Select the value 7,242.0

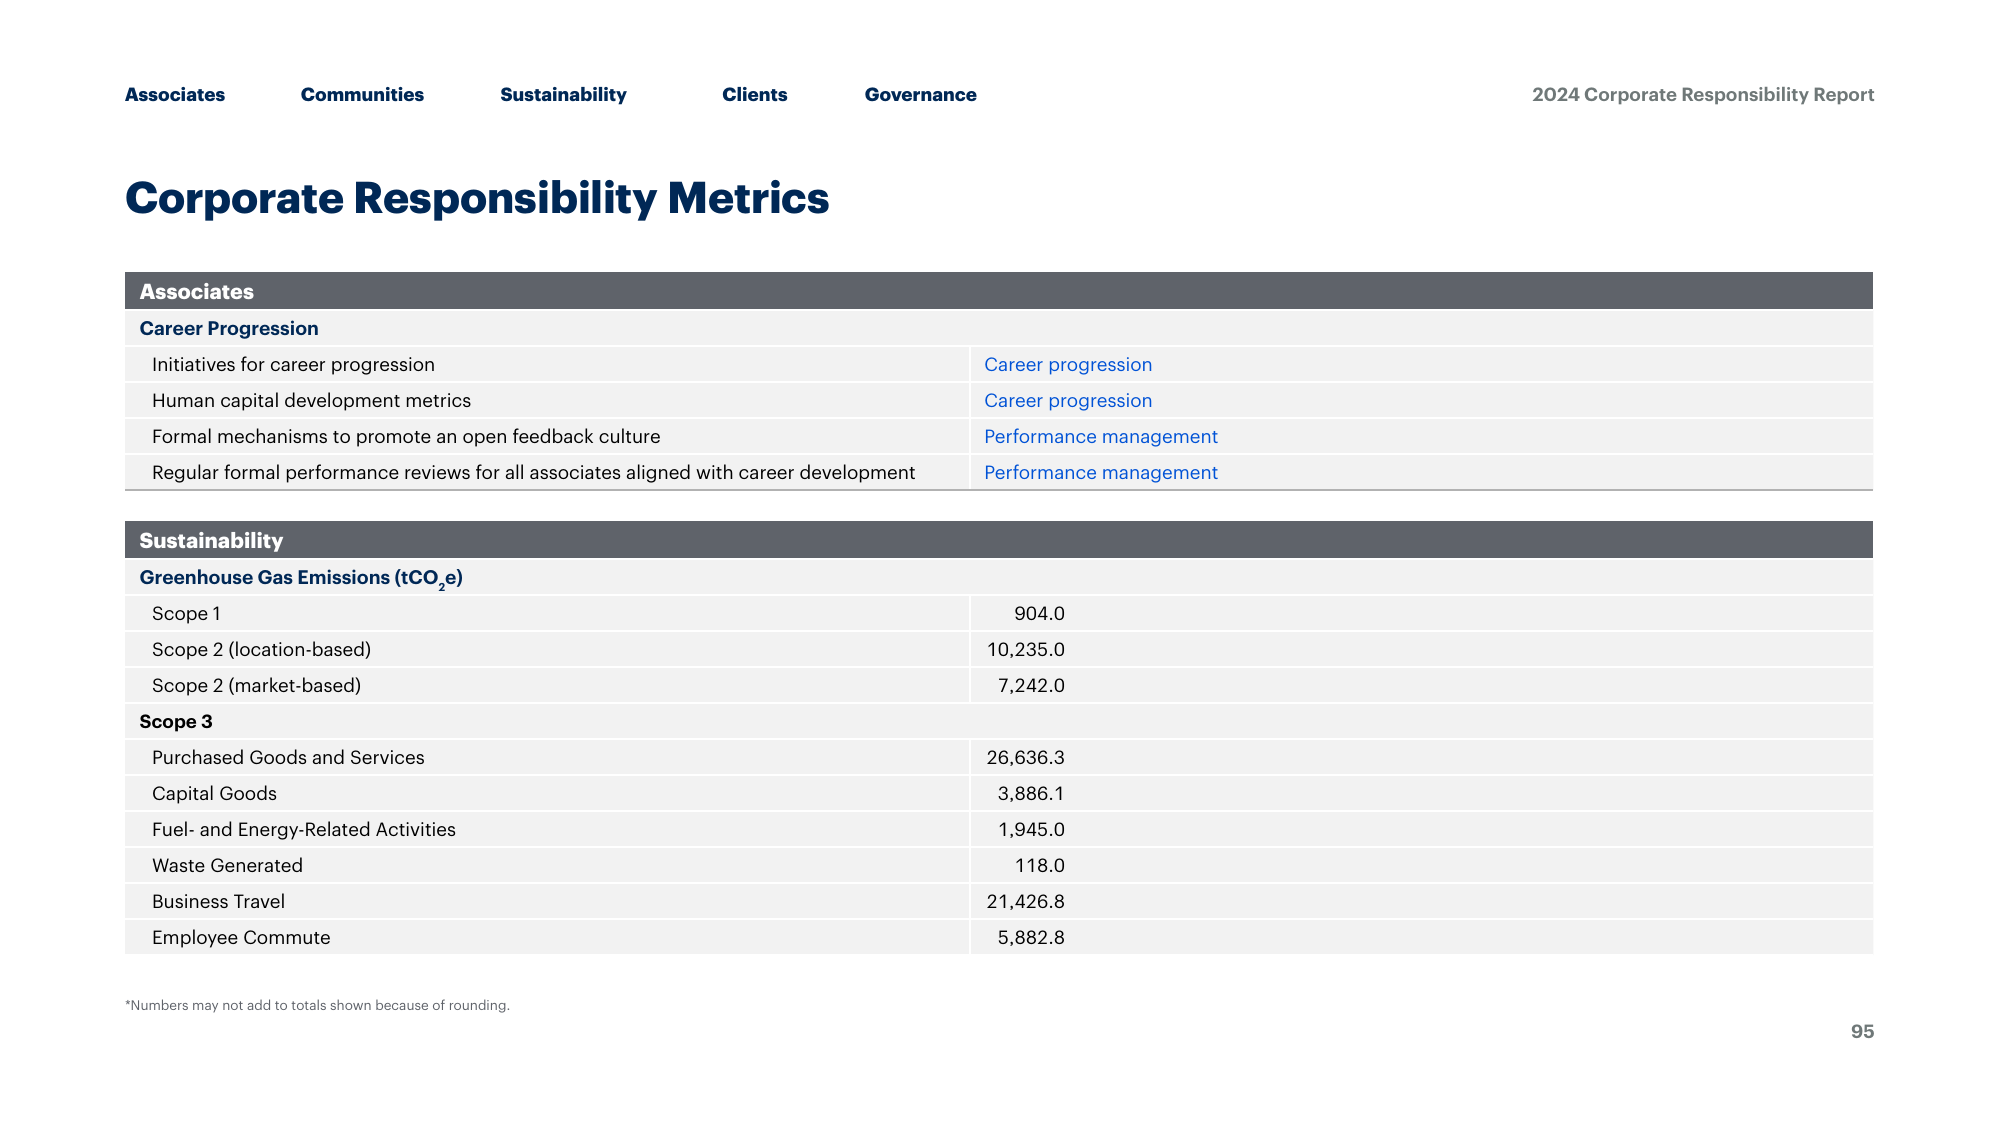[1031, 686]
